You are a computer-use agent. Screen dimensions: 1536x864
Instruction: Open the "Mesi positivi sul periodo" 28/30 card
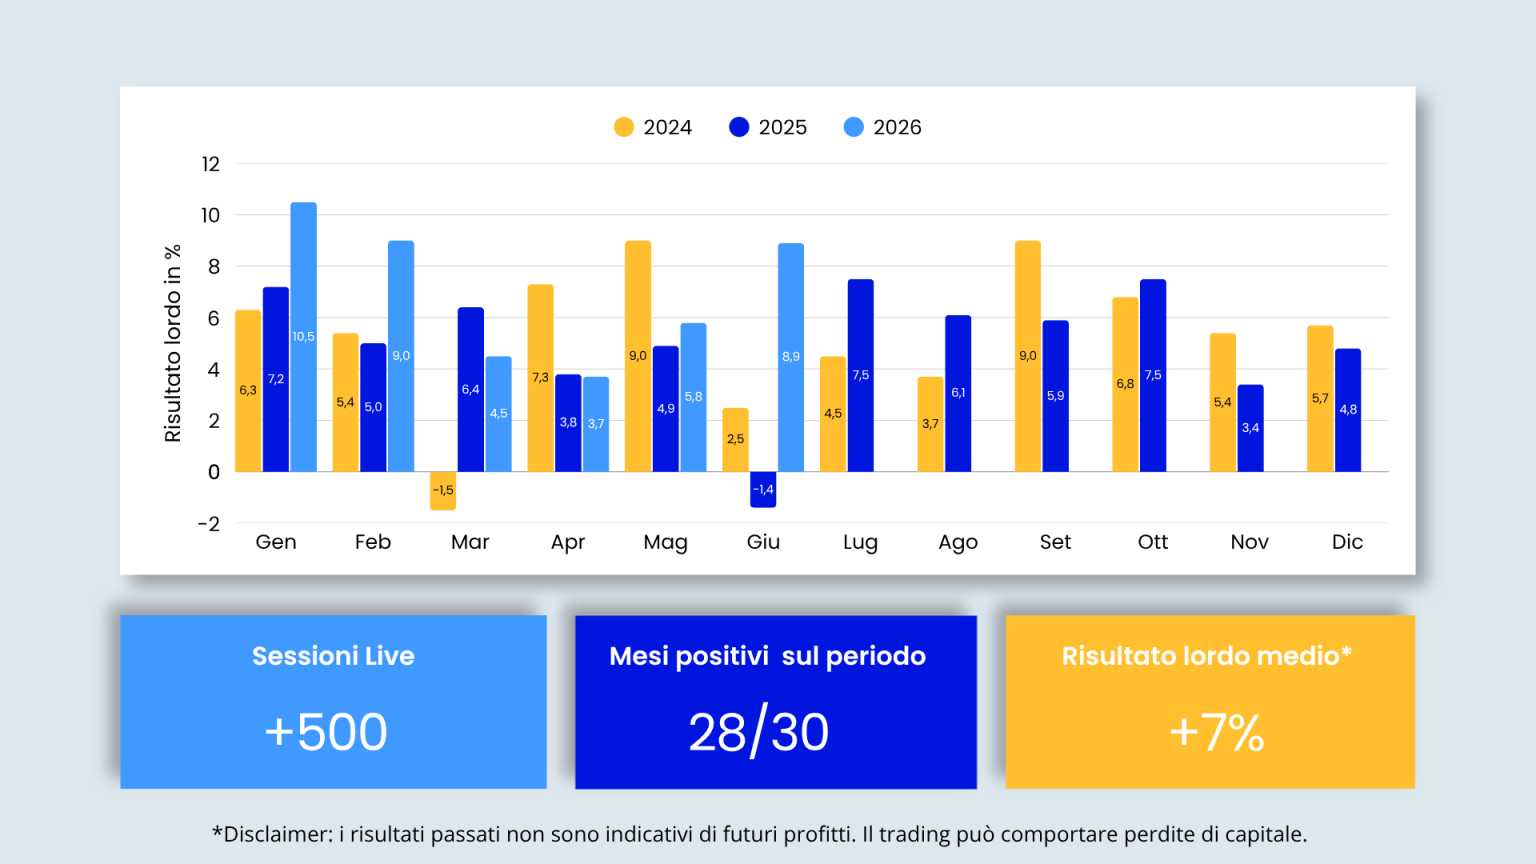click(776, 702)
